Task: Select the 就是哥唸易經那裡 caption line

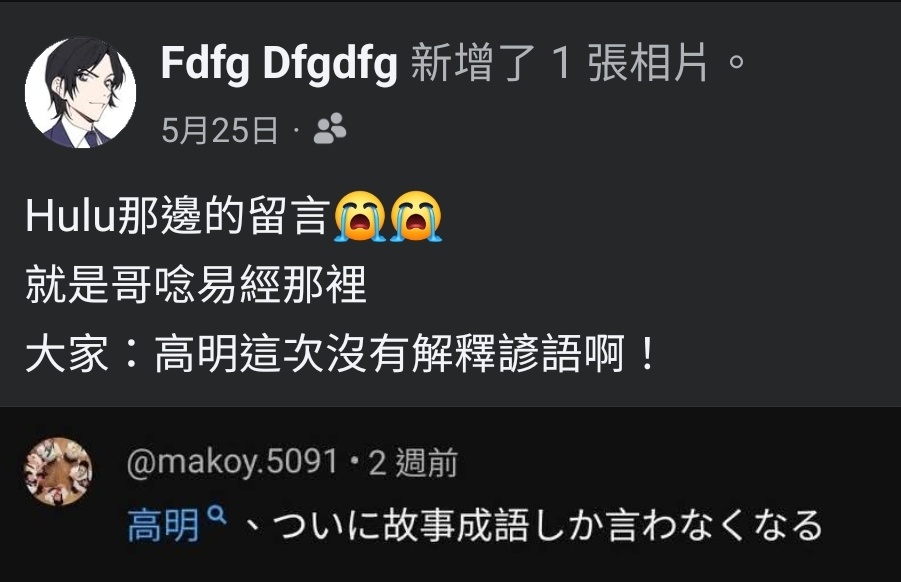Action: click(x=196, y=286)
